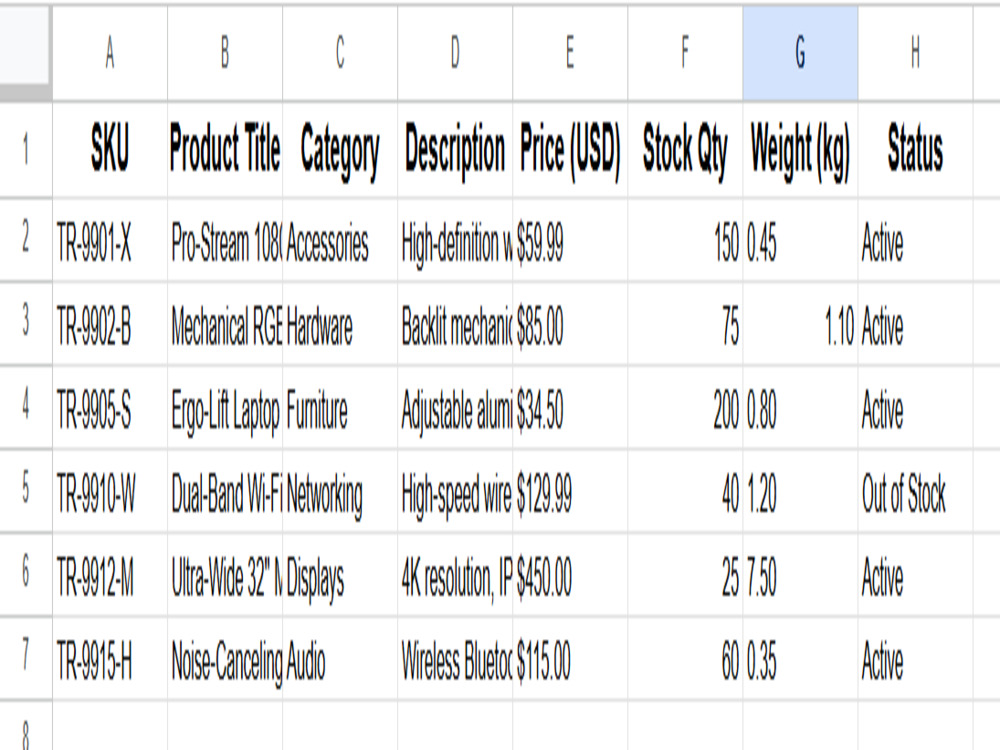The height and width of the screenshot is (750, 1000).
Task: Select cell with SKU TR-9910-W
Action: click(x=110, y=491)
